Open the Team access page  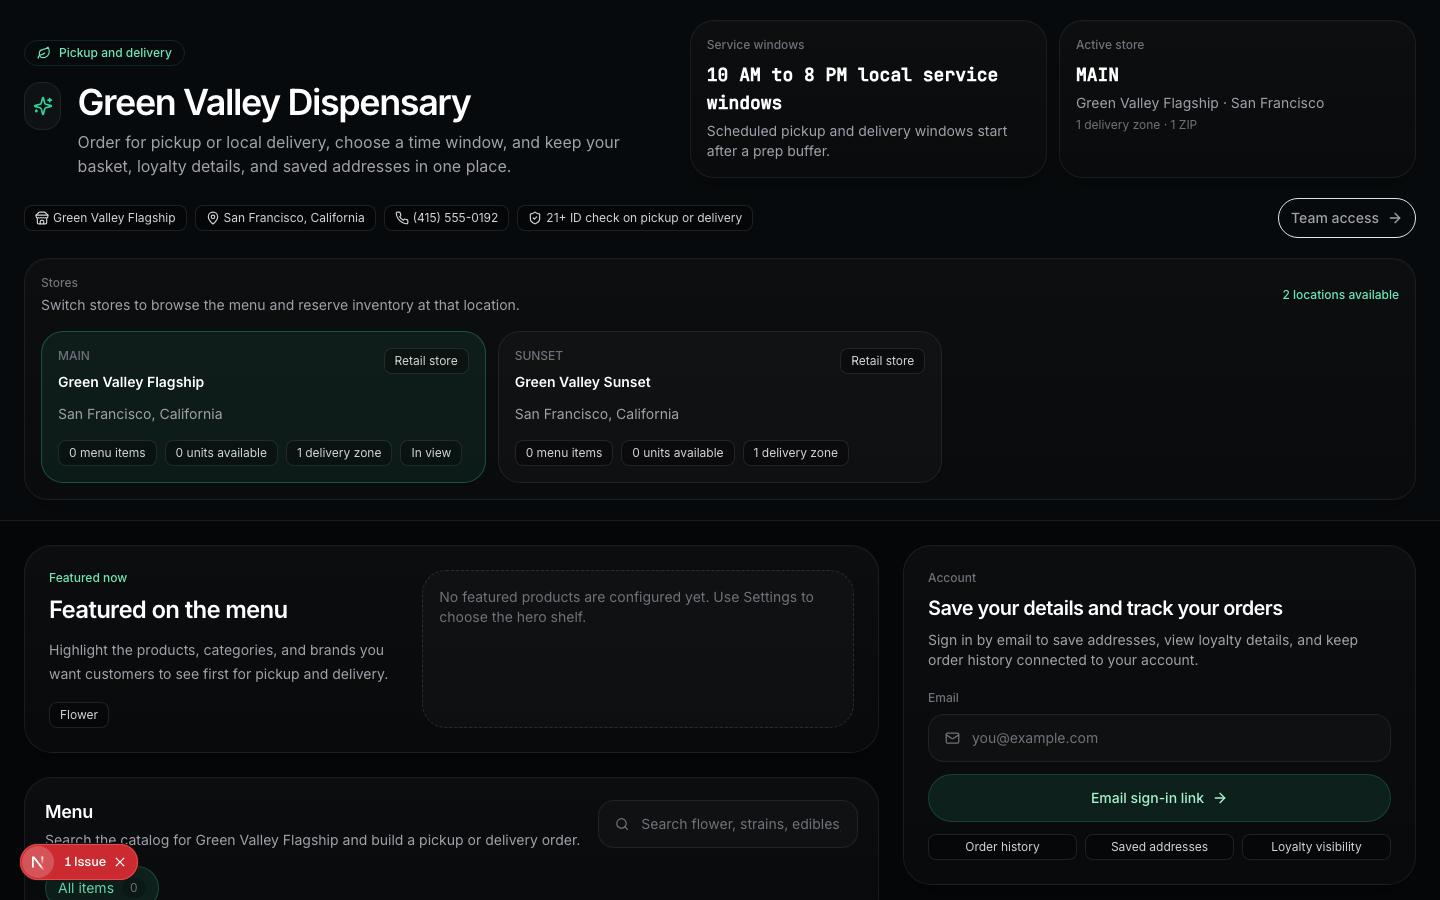(1346, 218)
